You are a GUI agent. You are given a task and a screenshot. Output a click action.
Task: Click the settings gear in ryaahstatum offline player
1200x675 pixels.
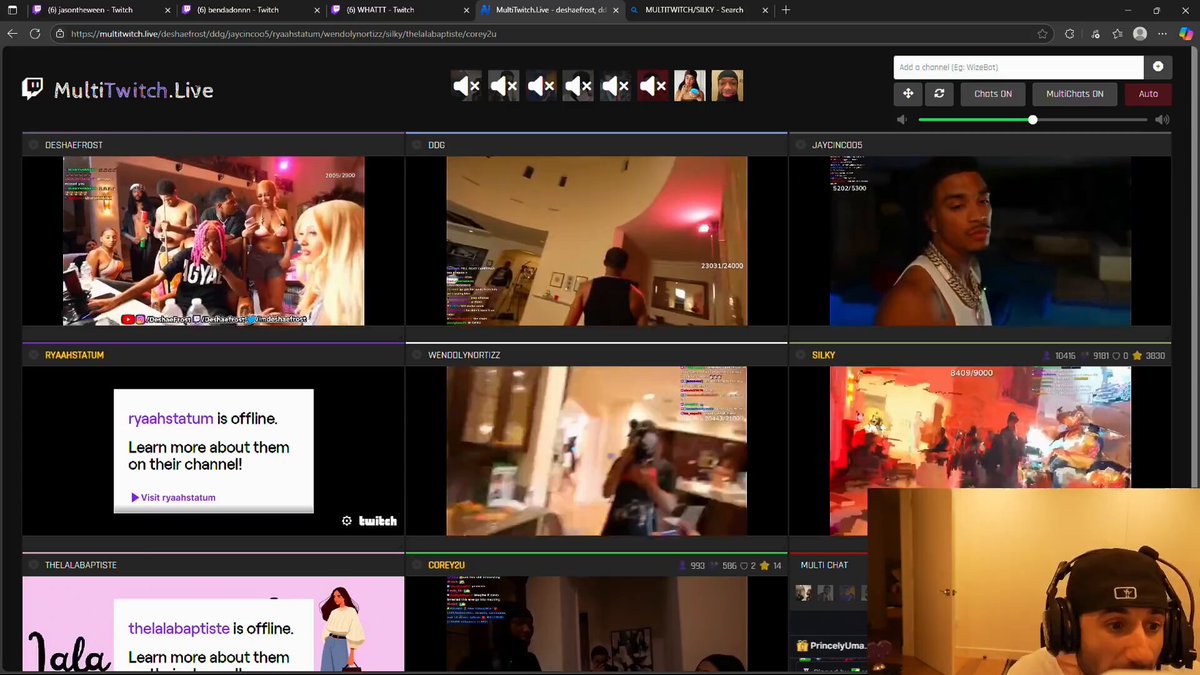[347, 521]
